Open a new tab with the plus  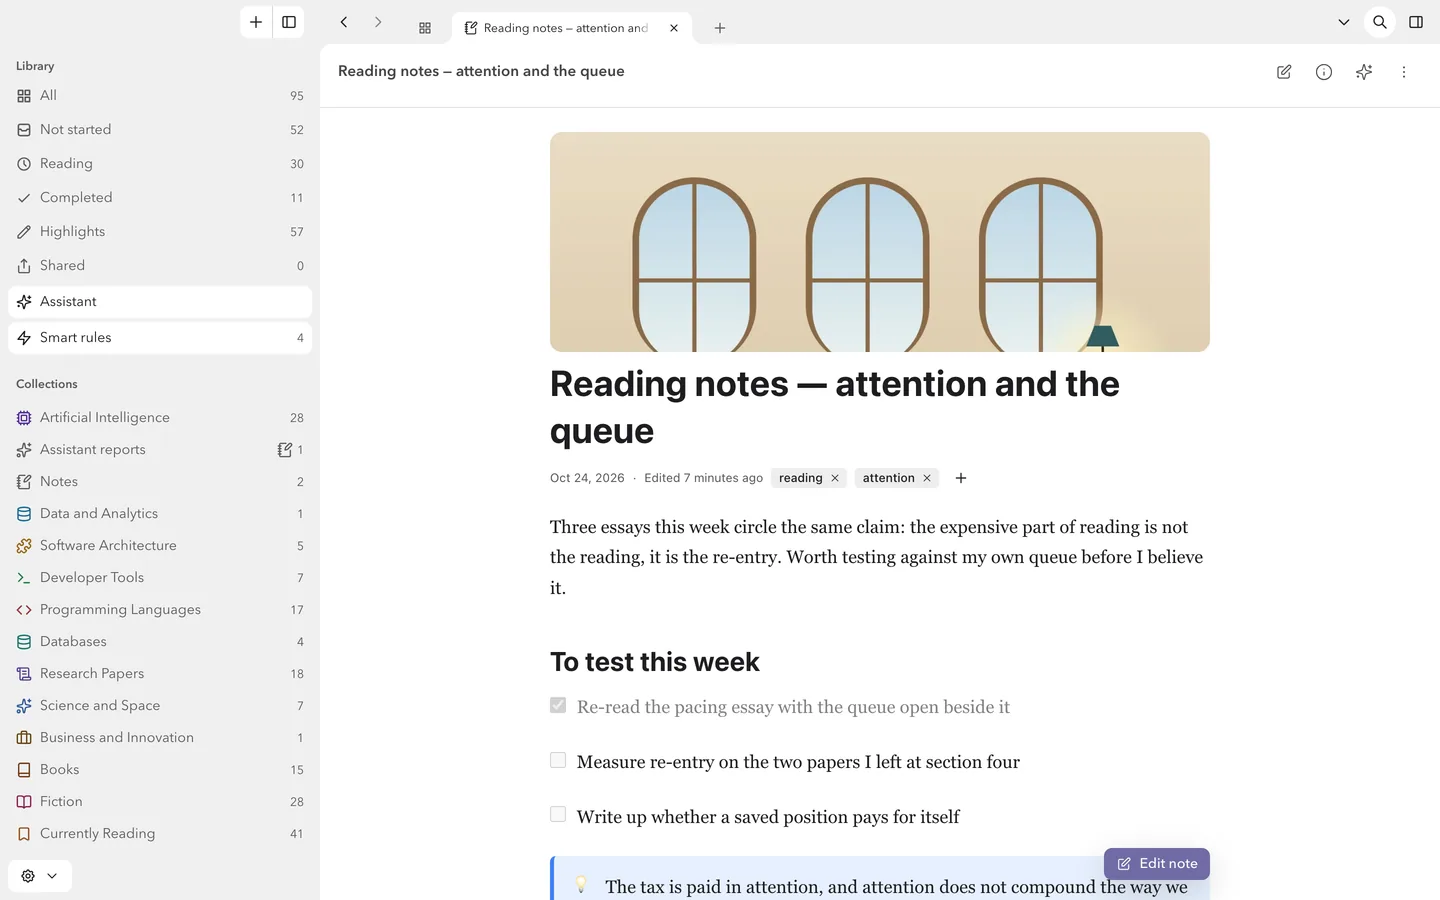(x=720, y=28)
